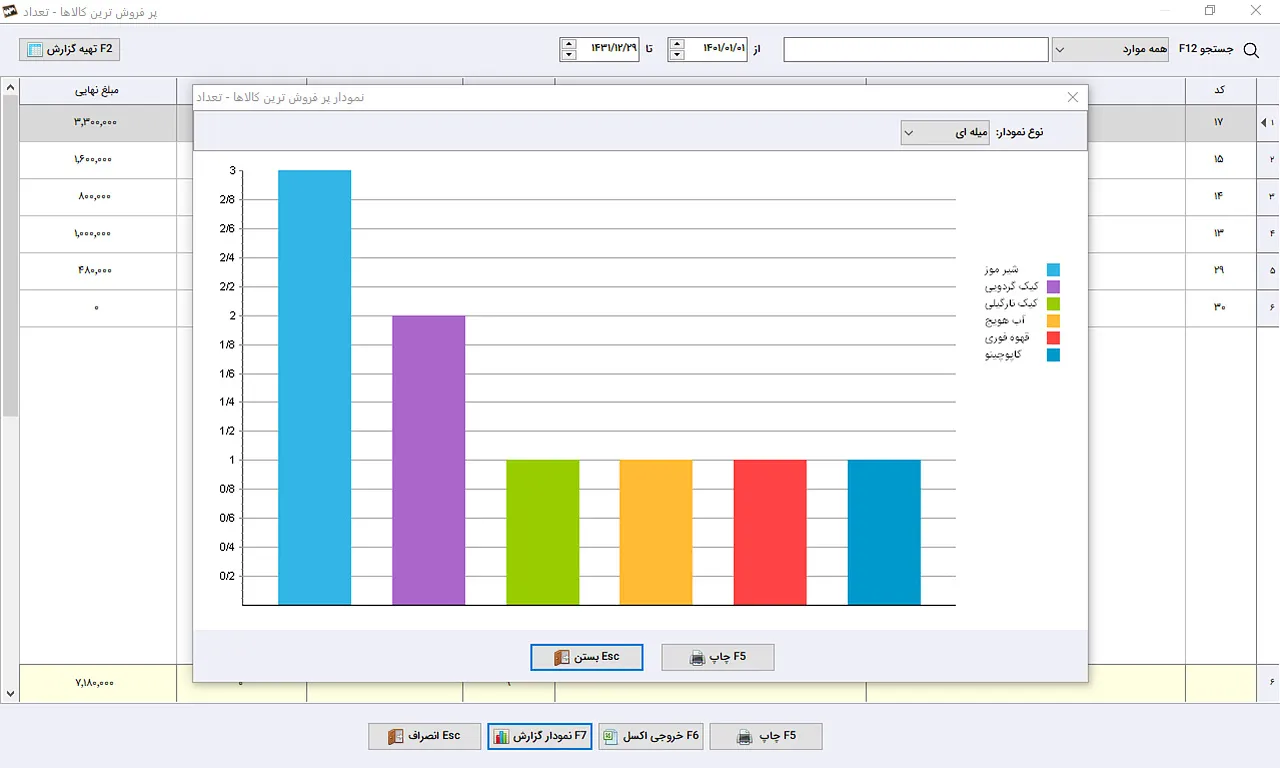This screenshot has width=1280, height=768.
Task: Select the table row with code ۱۷
Action: (x=1219, y=122)
